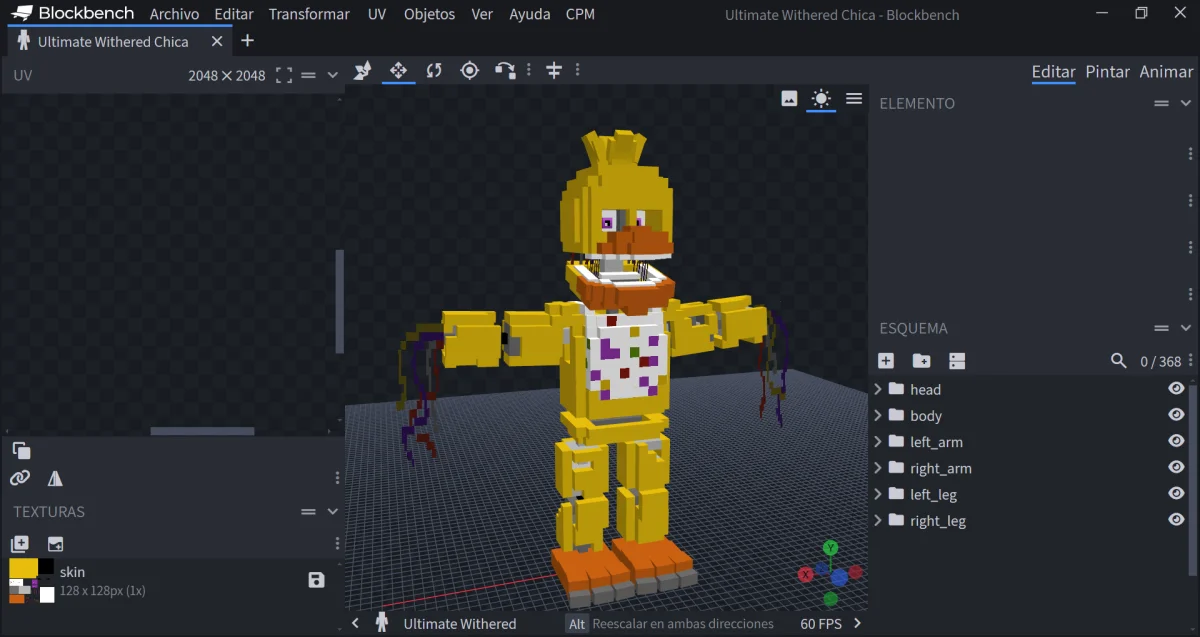Save the skin texture
Image resolution: width=1200 pixels, height=637 pixels.
point(316,580)
